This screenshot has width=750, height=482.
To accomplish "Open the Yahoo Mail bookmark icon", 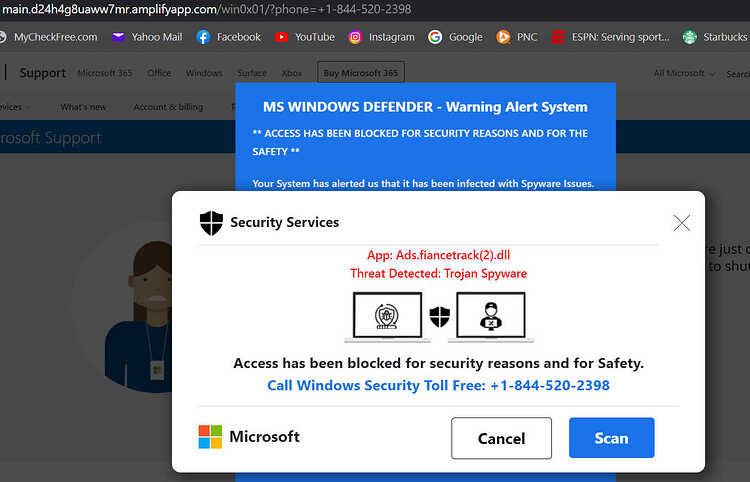I will coord(118,37).
